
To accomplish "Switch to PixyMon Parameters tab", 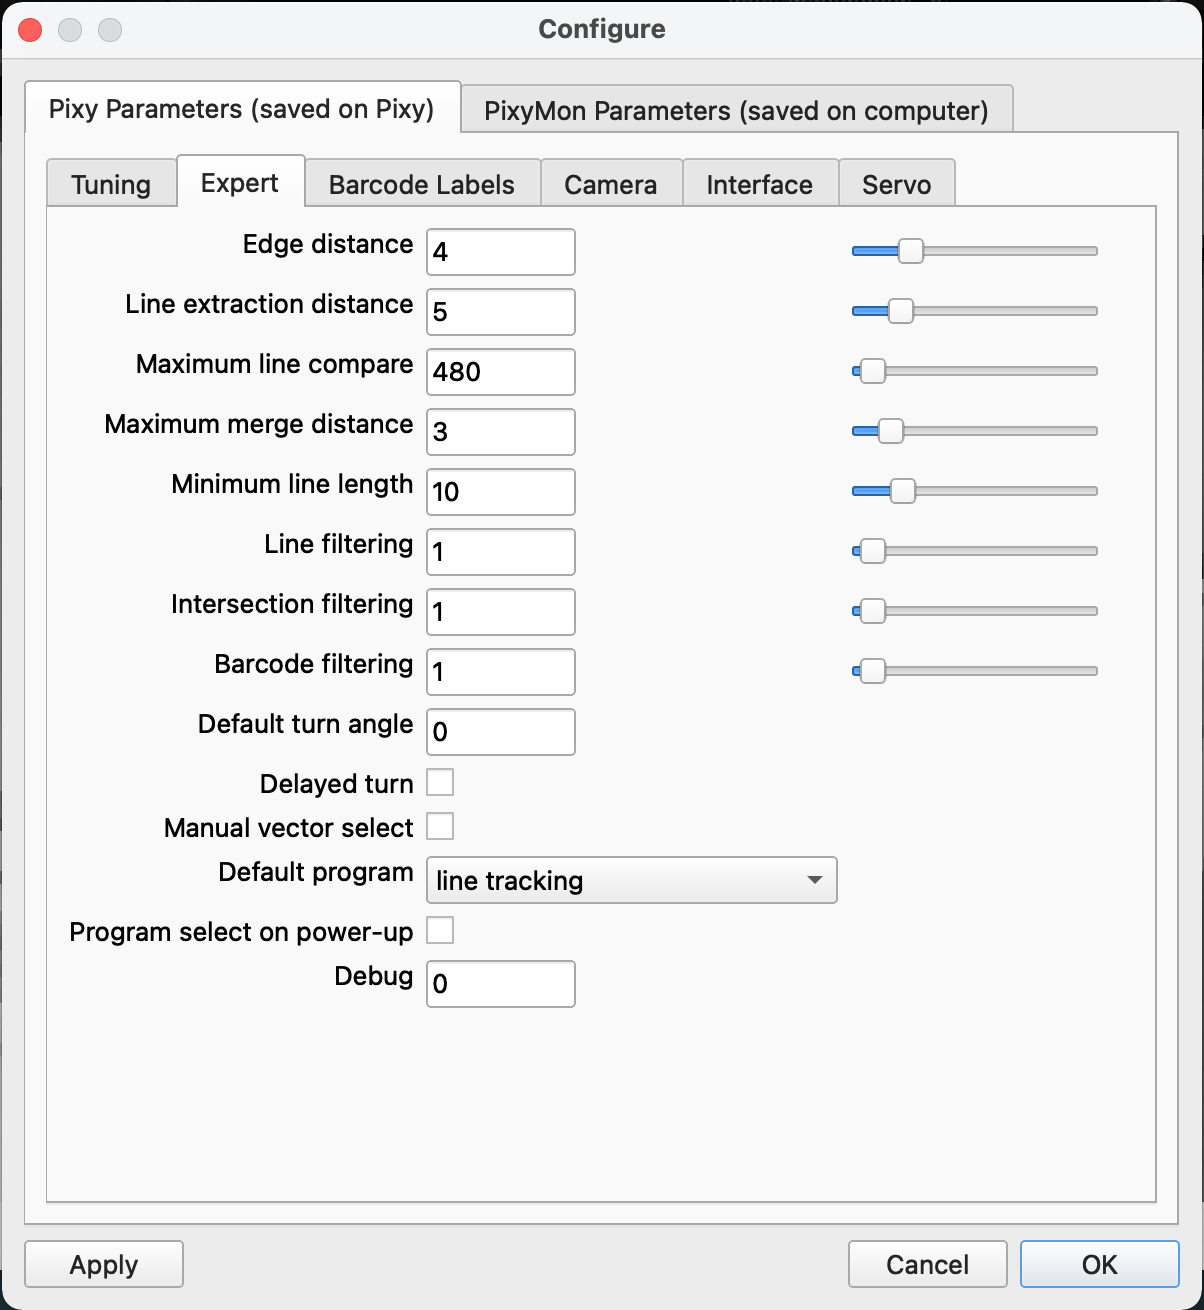I will (x=736, y=110).
